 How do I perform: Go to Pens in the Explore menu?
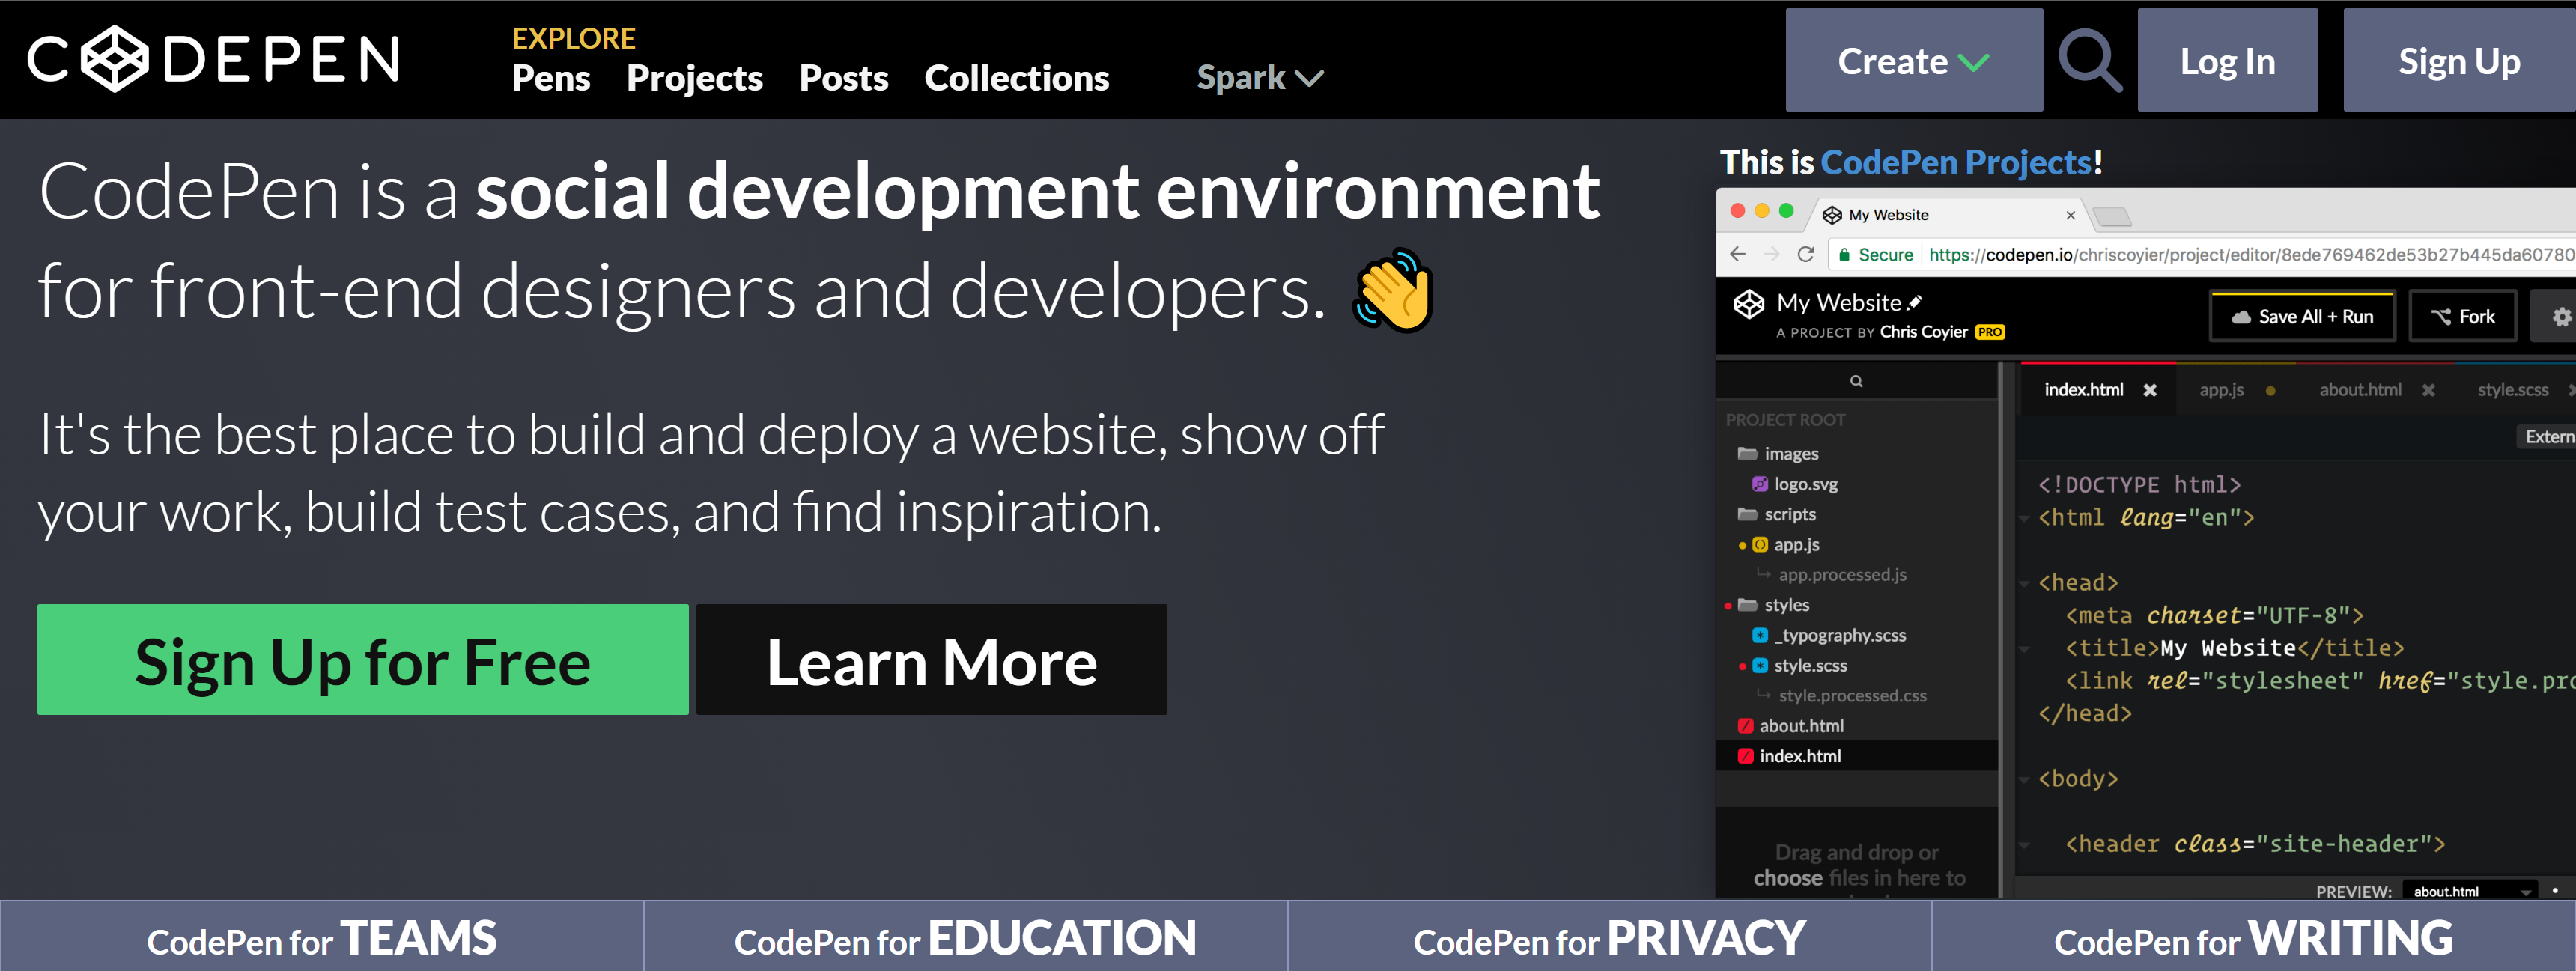click(550, 78)
